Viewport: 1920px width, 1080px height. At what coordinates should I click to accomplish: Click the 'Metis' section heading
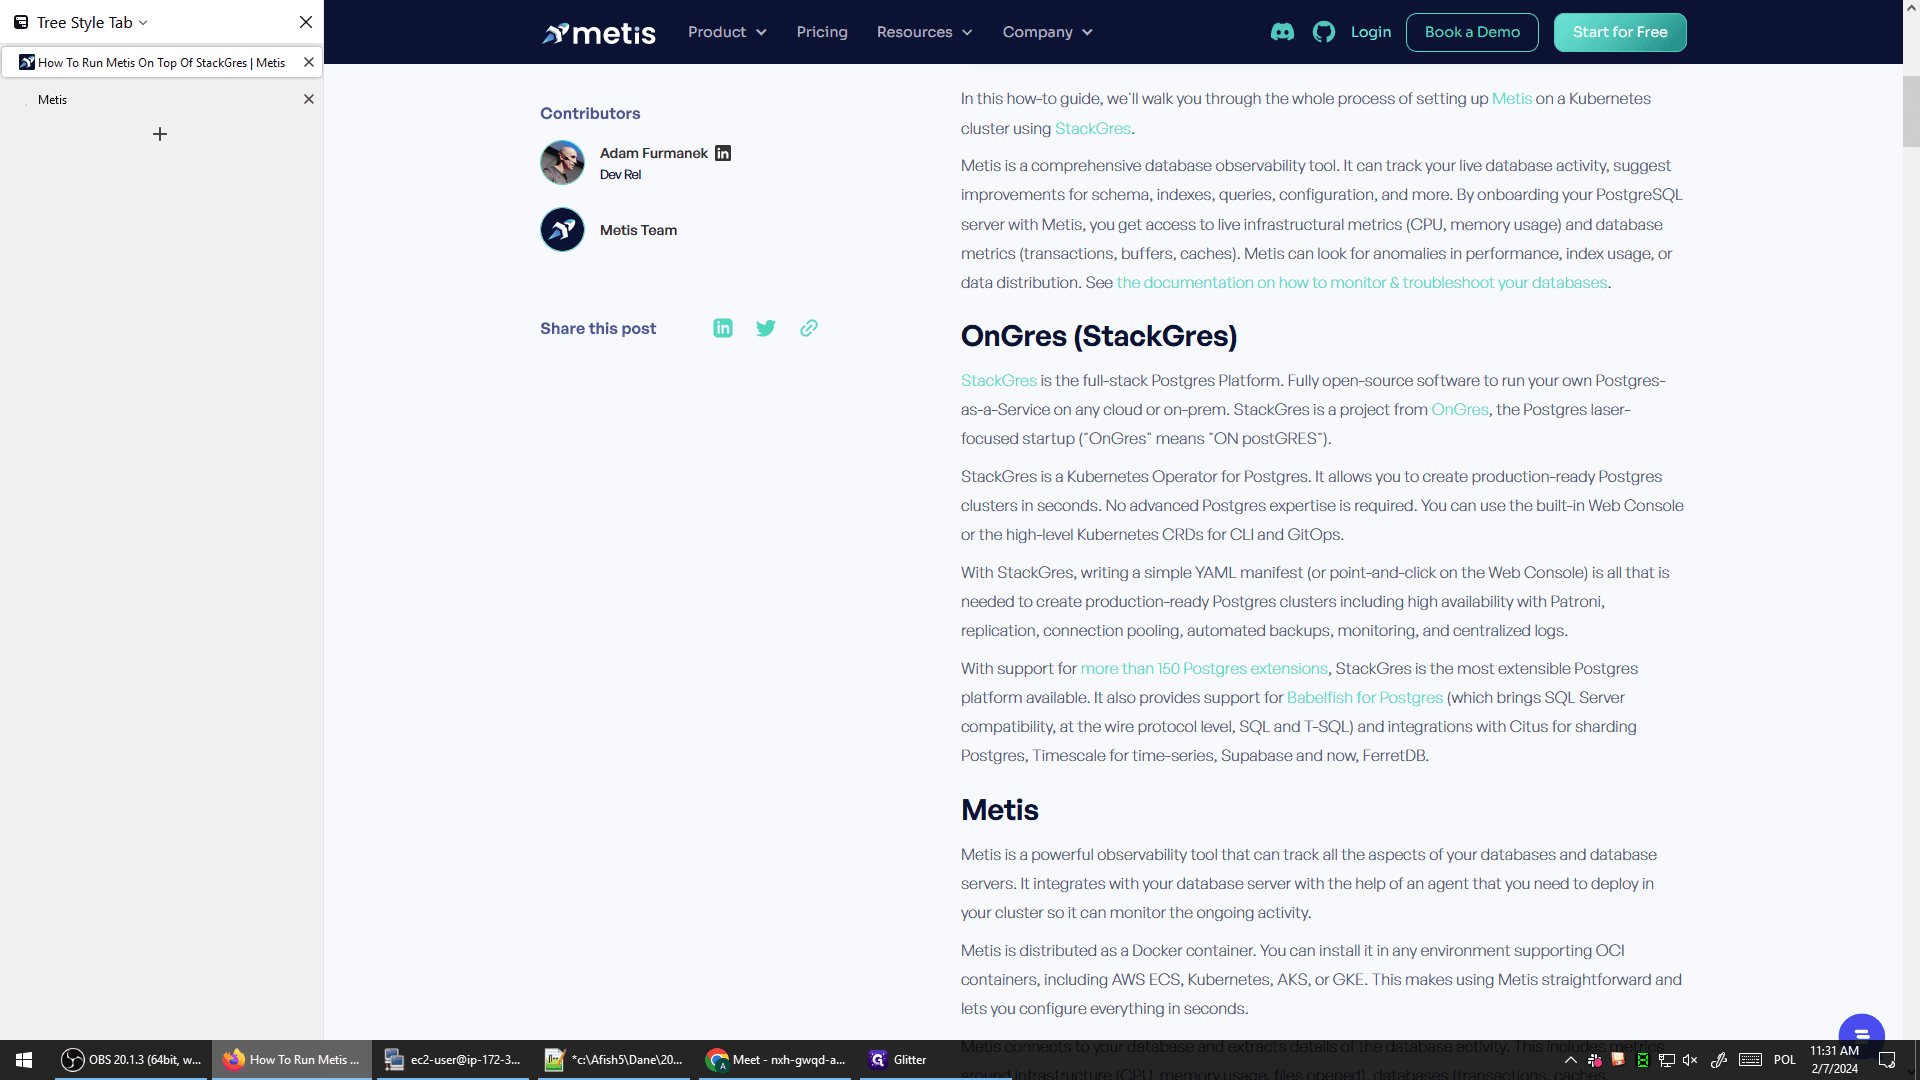(x=1000, y=810)
